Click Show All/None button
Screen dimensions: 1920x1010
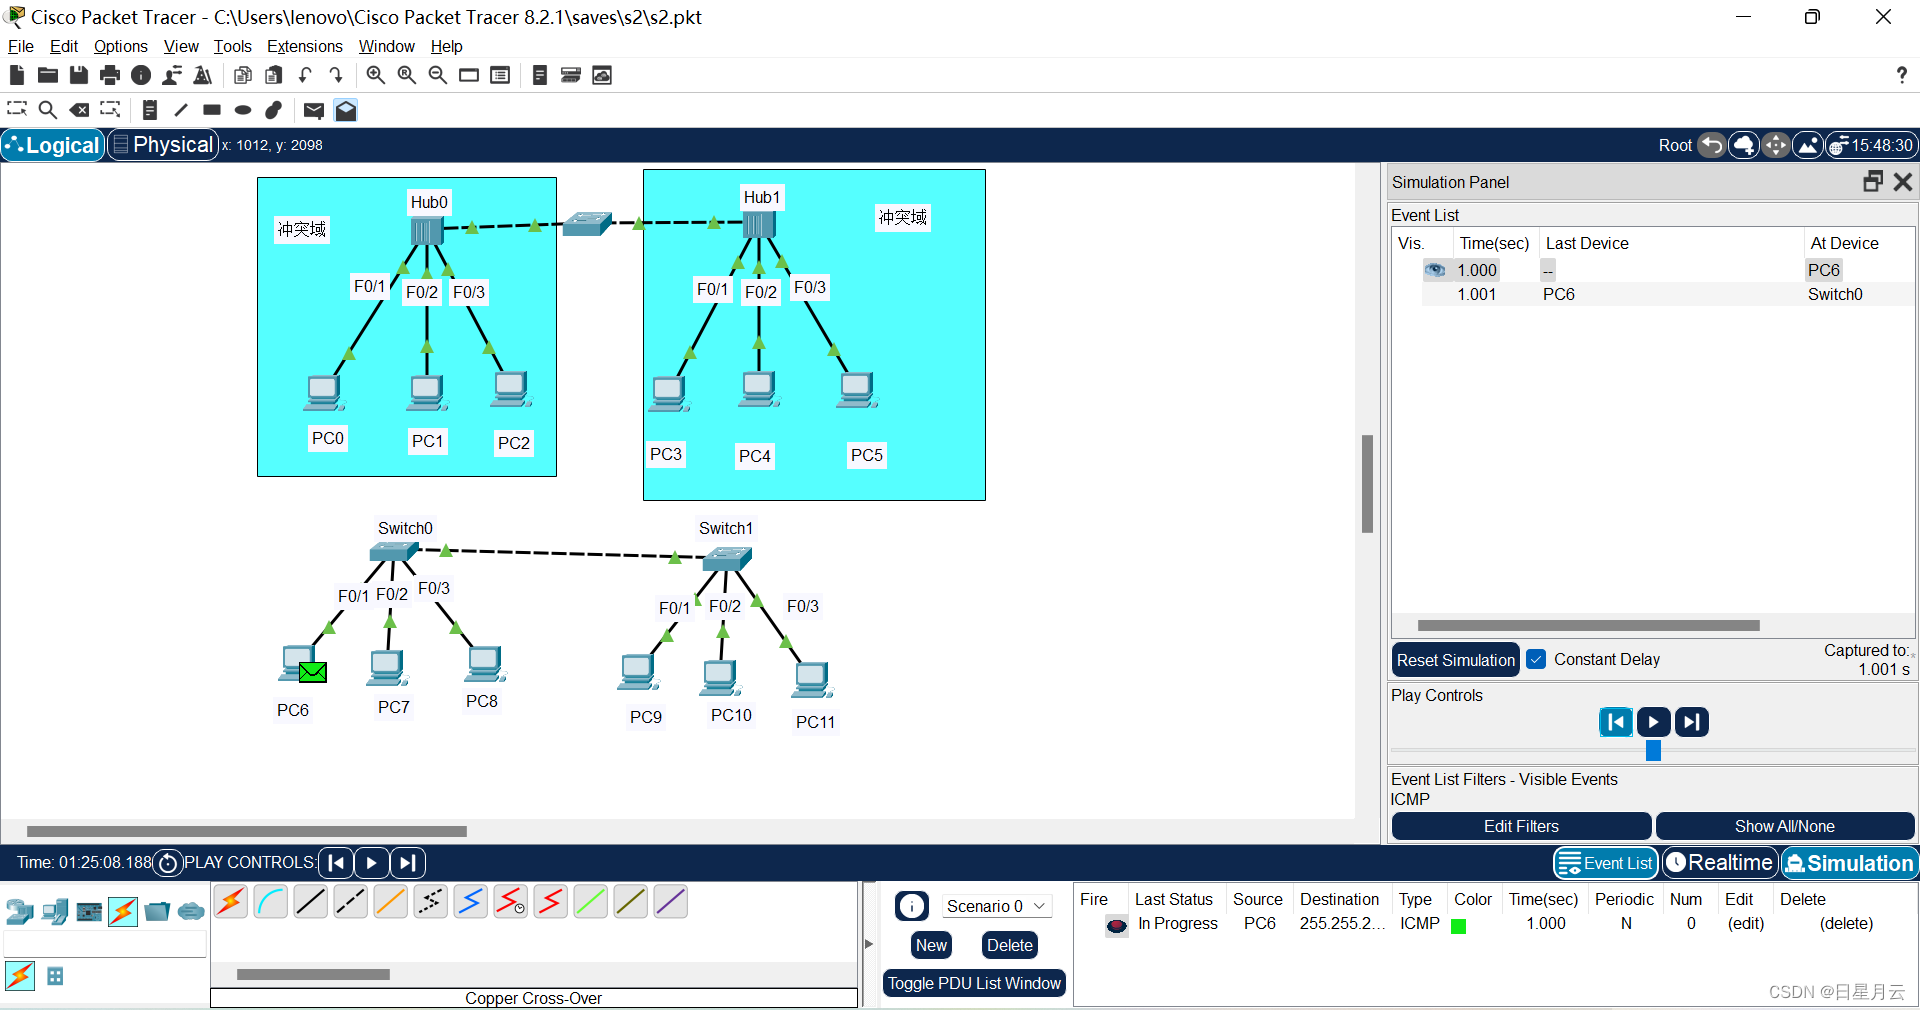click(x=1785, y=826)
